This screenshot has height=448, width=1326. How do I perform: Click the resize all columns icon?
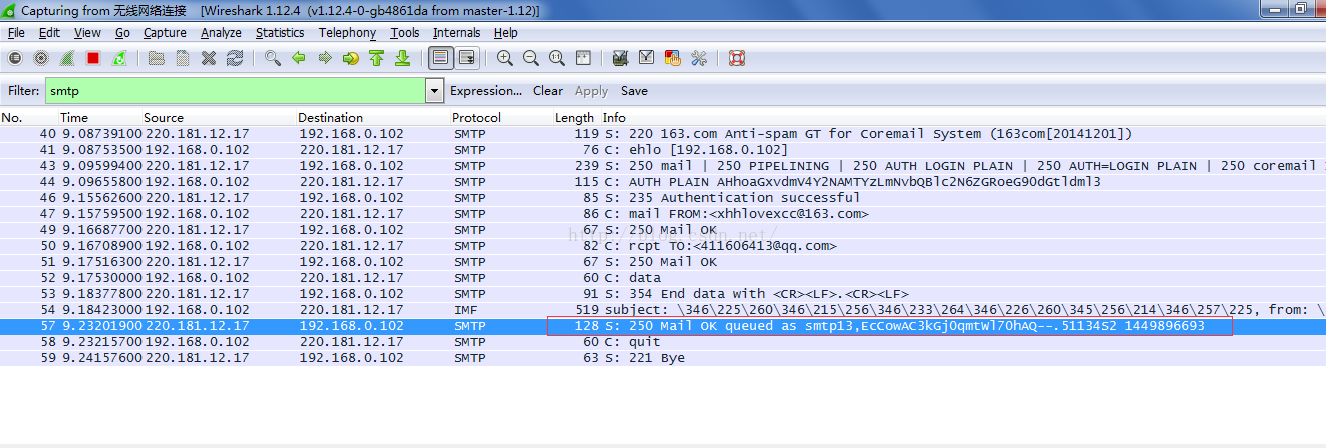583,58
